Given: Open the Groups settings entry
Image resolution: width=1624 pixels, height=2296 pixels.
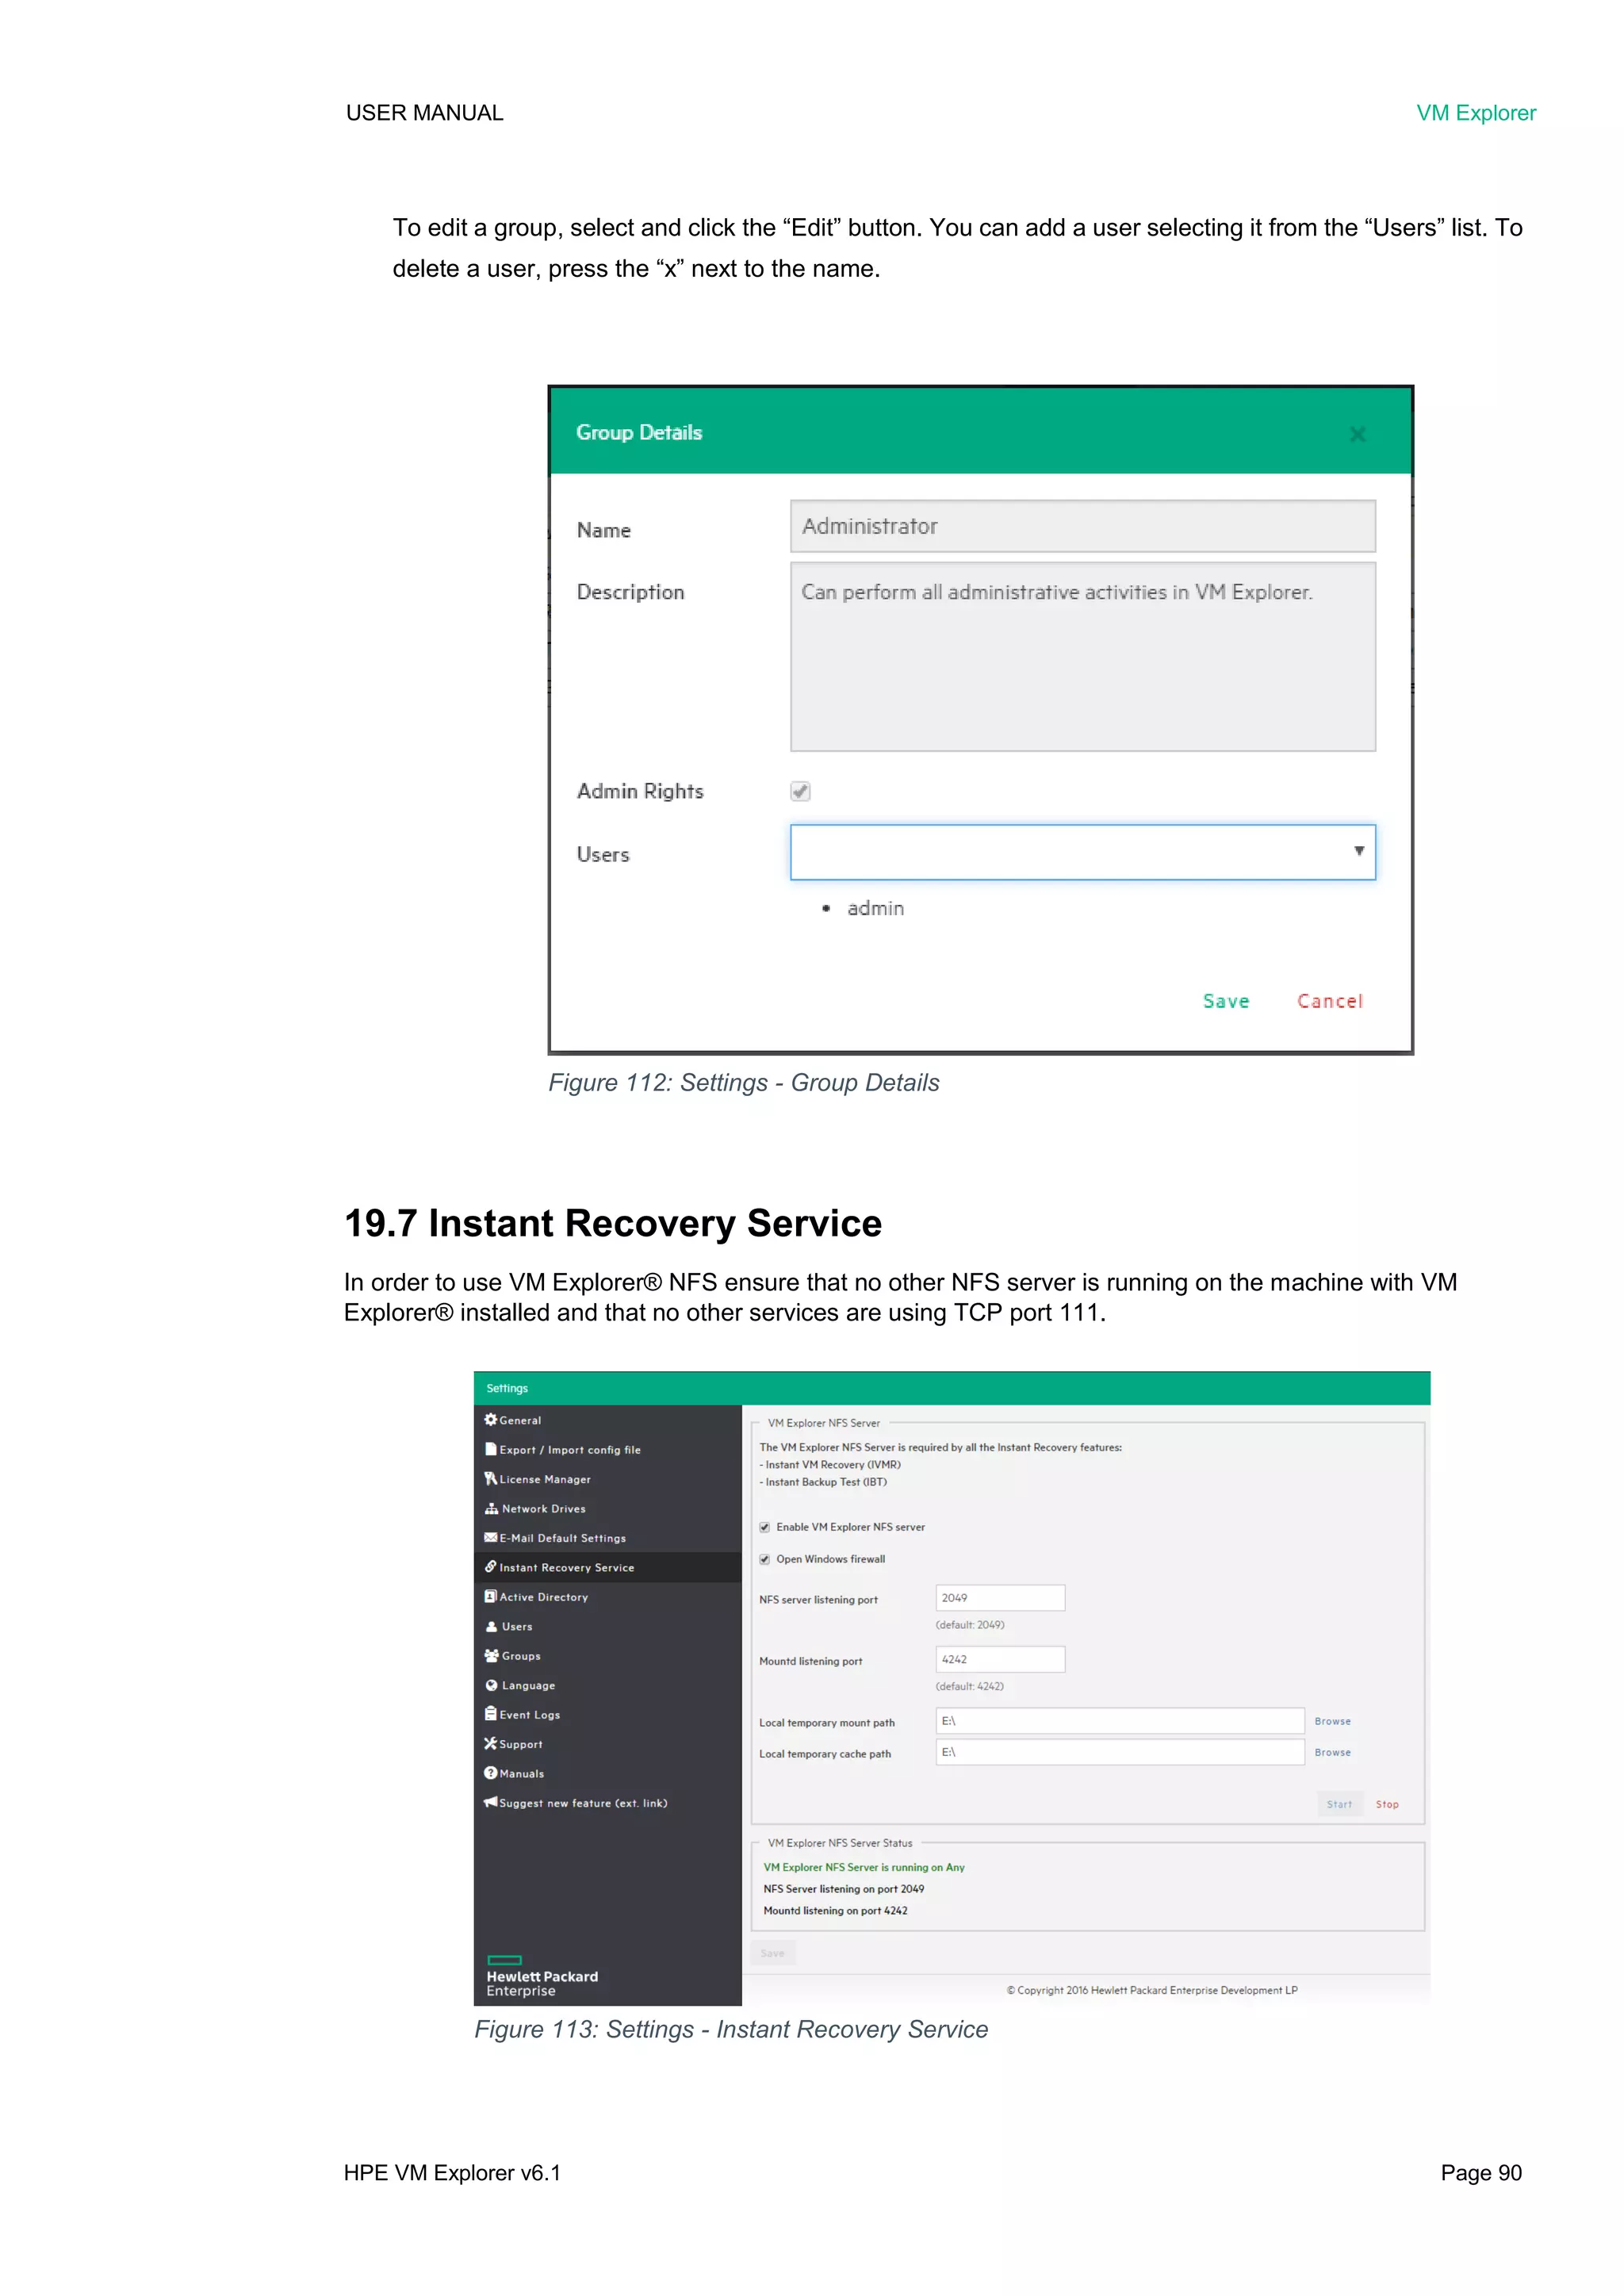Looking at the screenshot, I should [x=521, y=1656].
